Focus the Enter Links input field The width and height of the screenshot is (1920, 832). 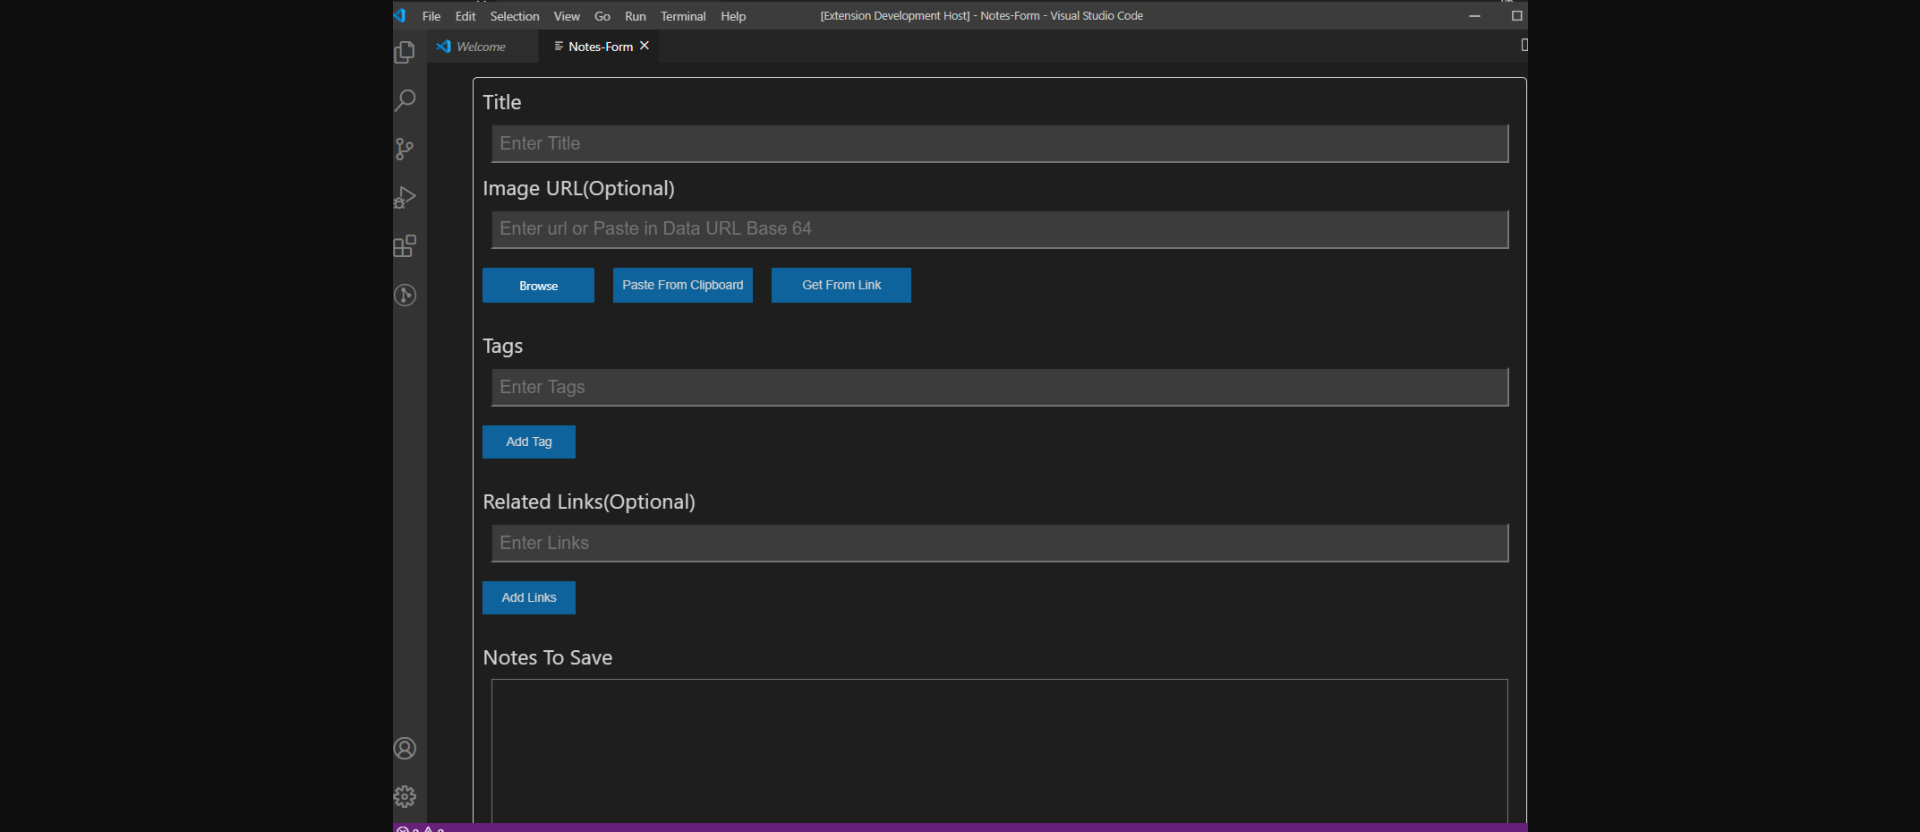point(1000,543)
